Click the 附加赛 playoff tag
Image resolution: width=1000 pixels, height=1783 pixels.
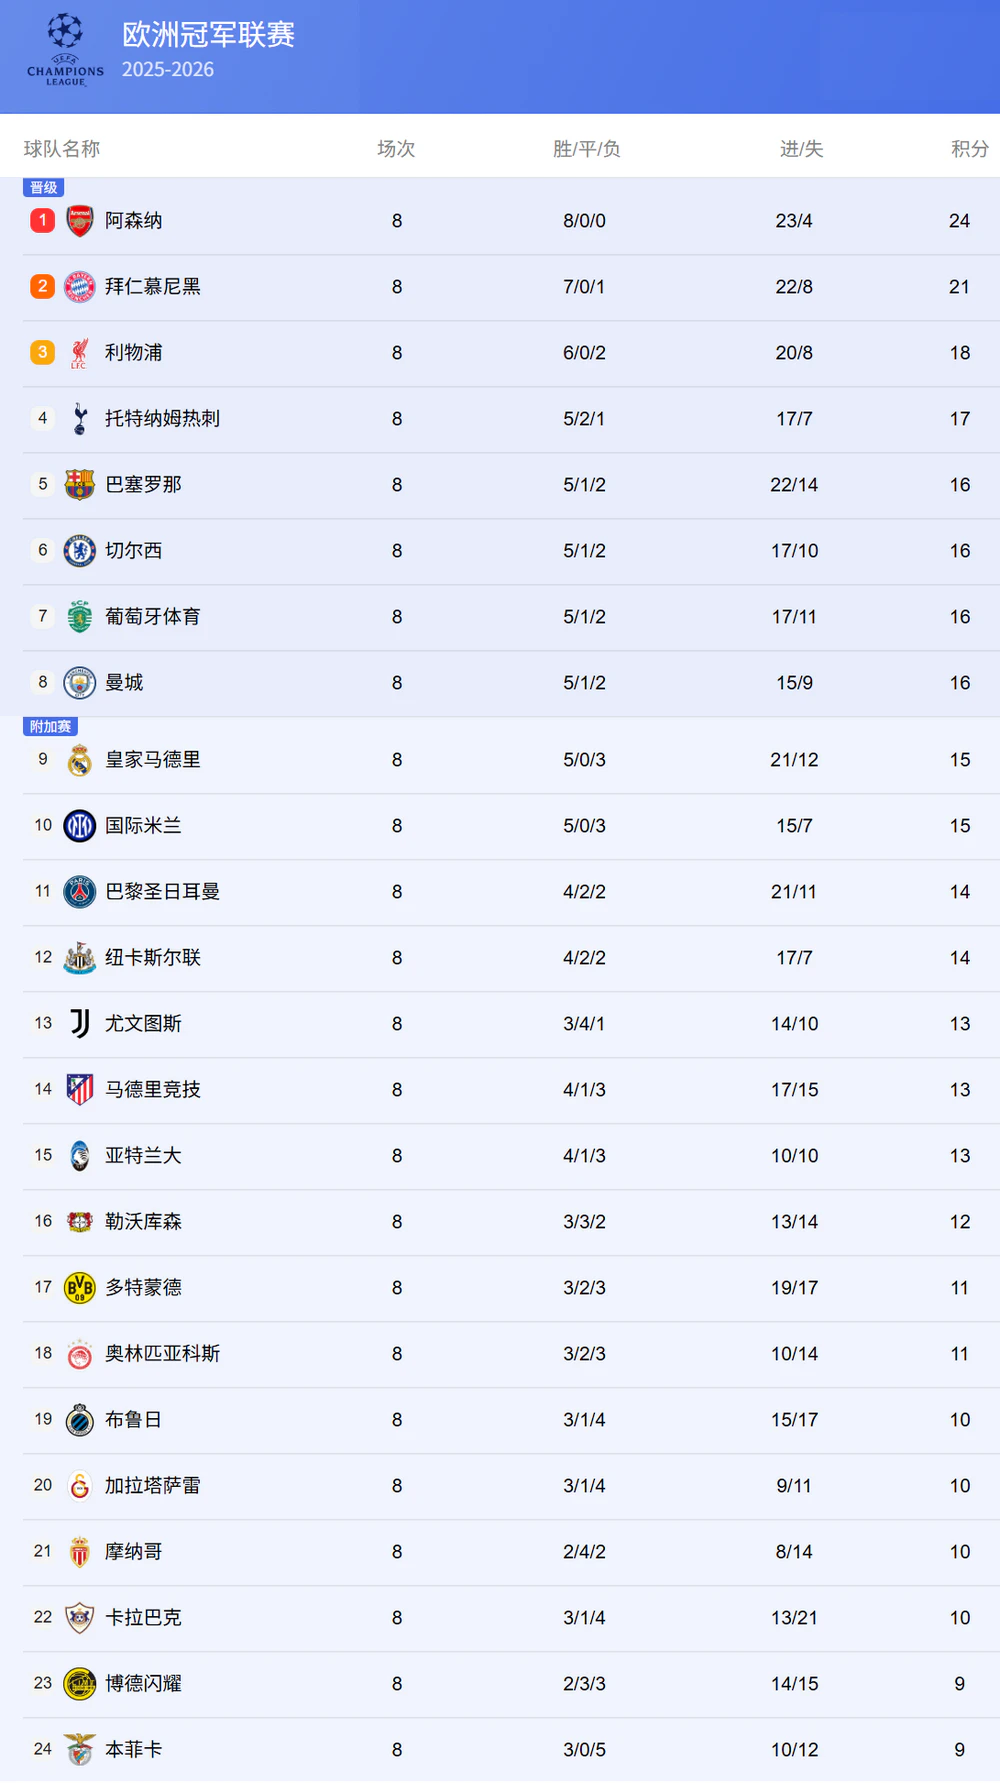point(50,727)
